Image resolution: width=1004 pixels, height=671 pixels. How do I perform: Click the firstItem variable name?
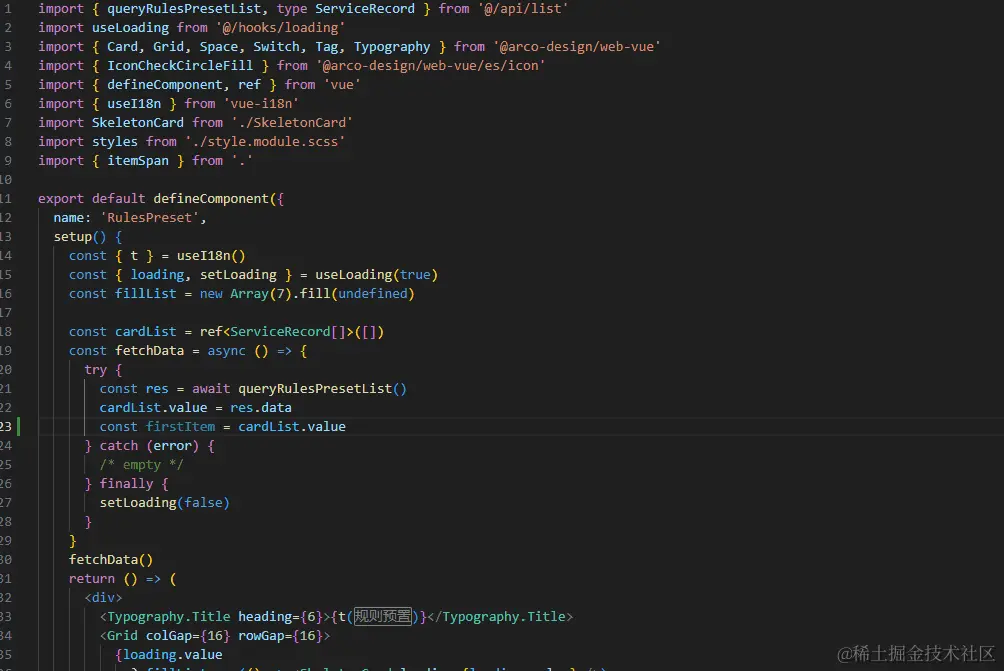coord(180,426)
